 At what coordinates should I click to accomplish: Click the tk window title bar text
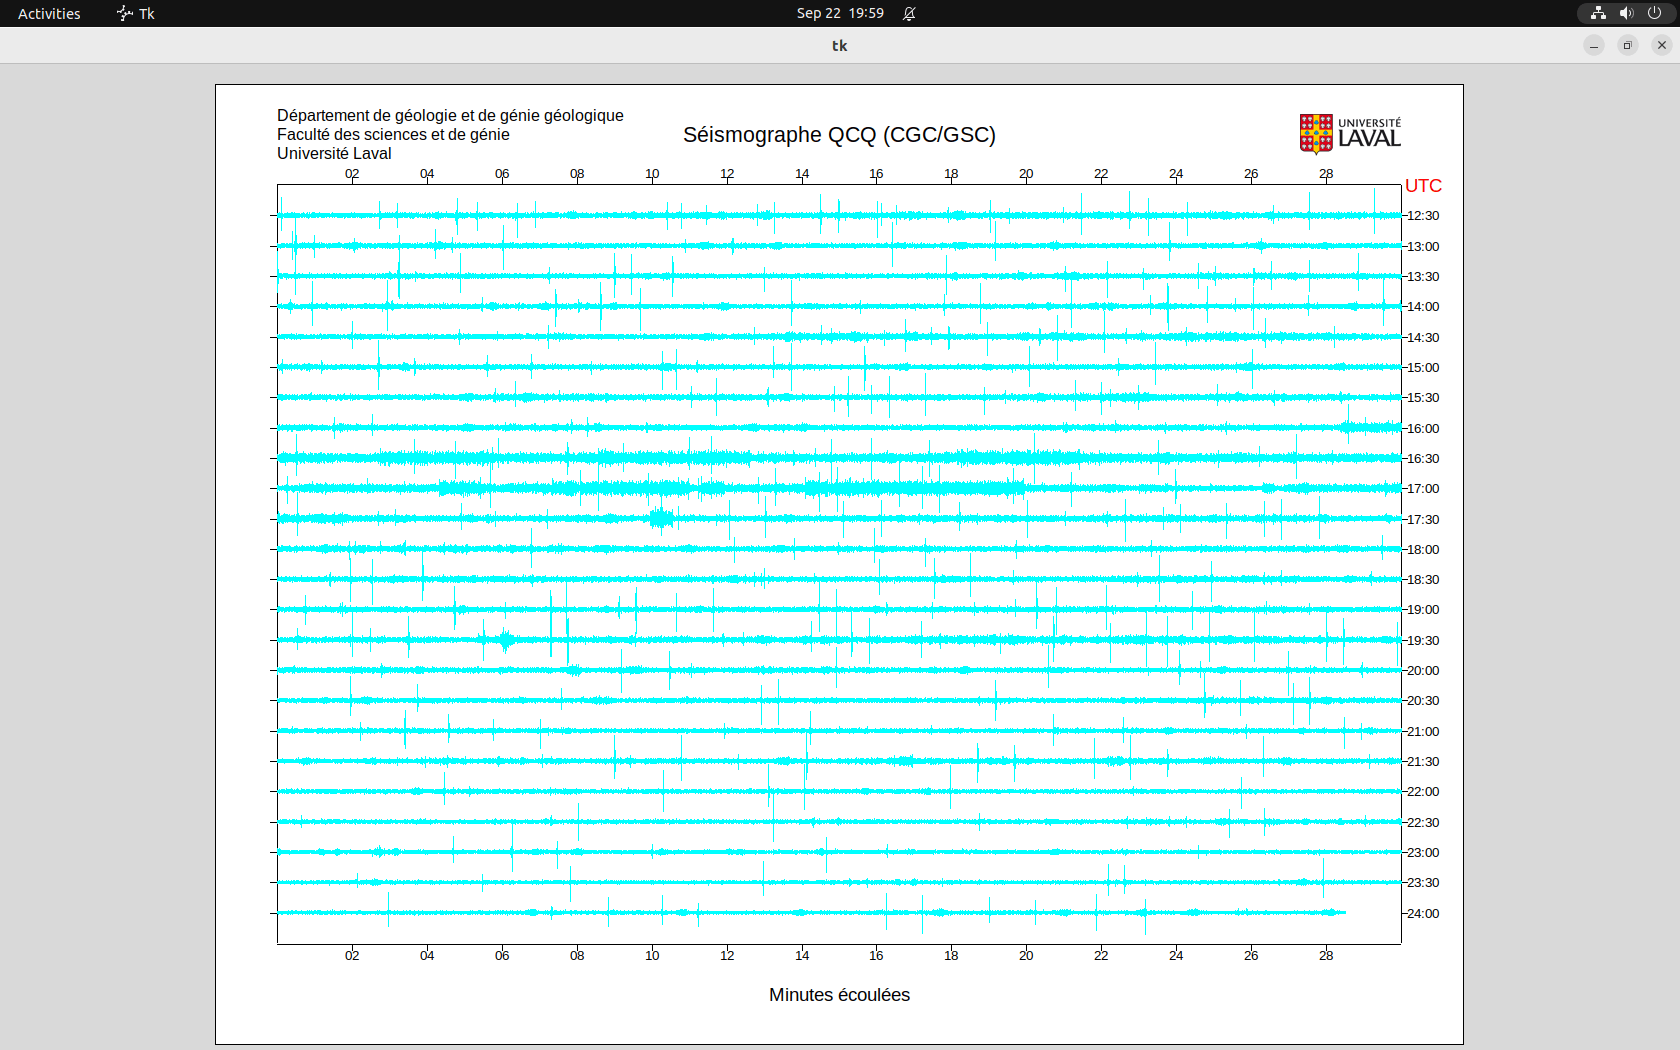click(839, 45)
